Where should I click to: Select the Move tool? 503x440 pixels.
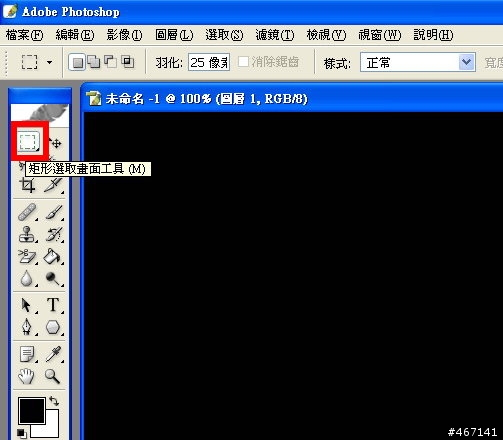(x=55, y=143)
